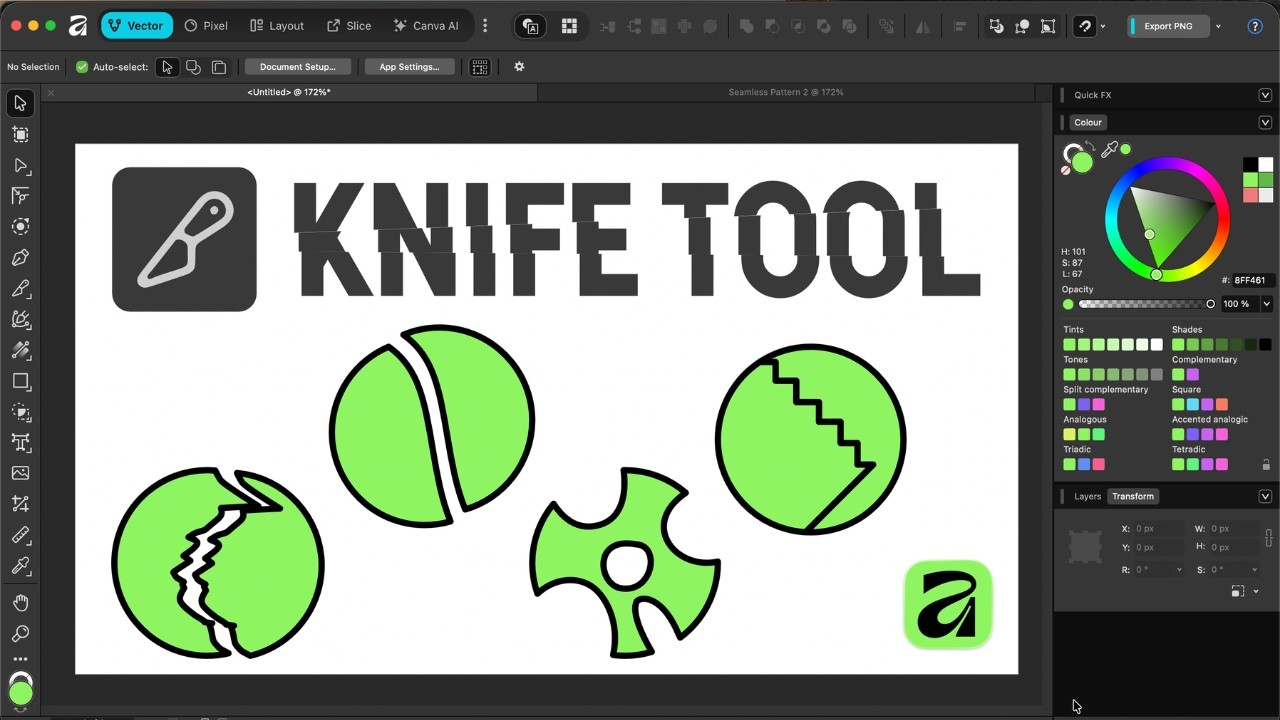Select the View hand tool

coord(20,602)
